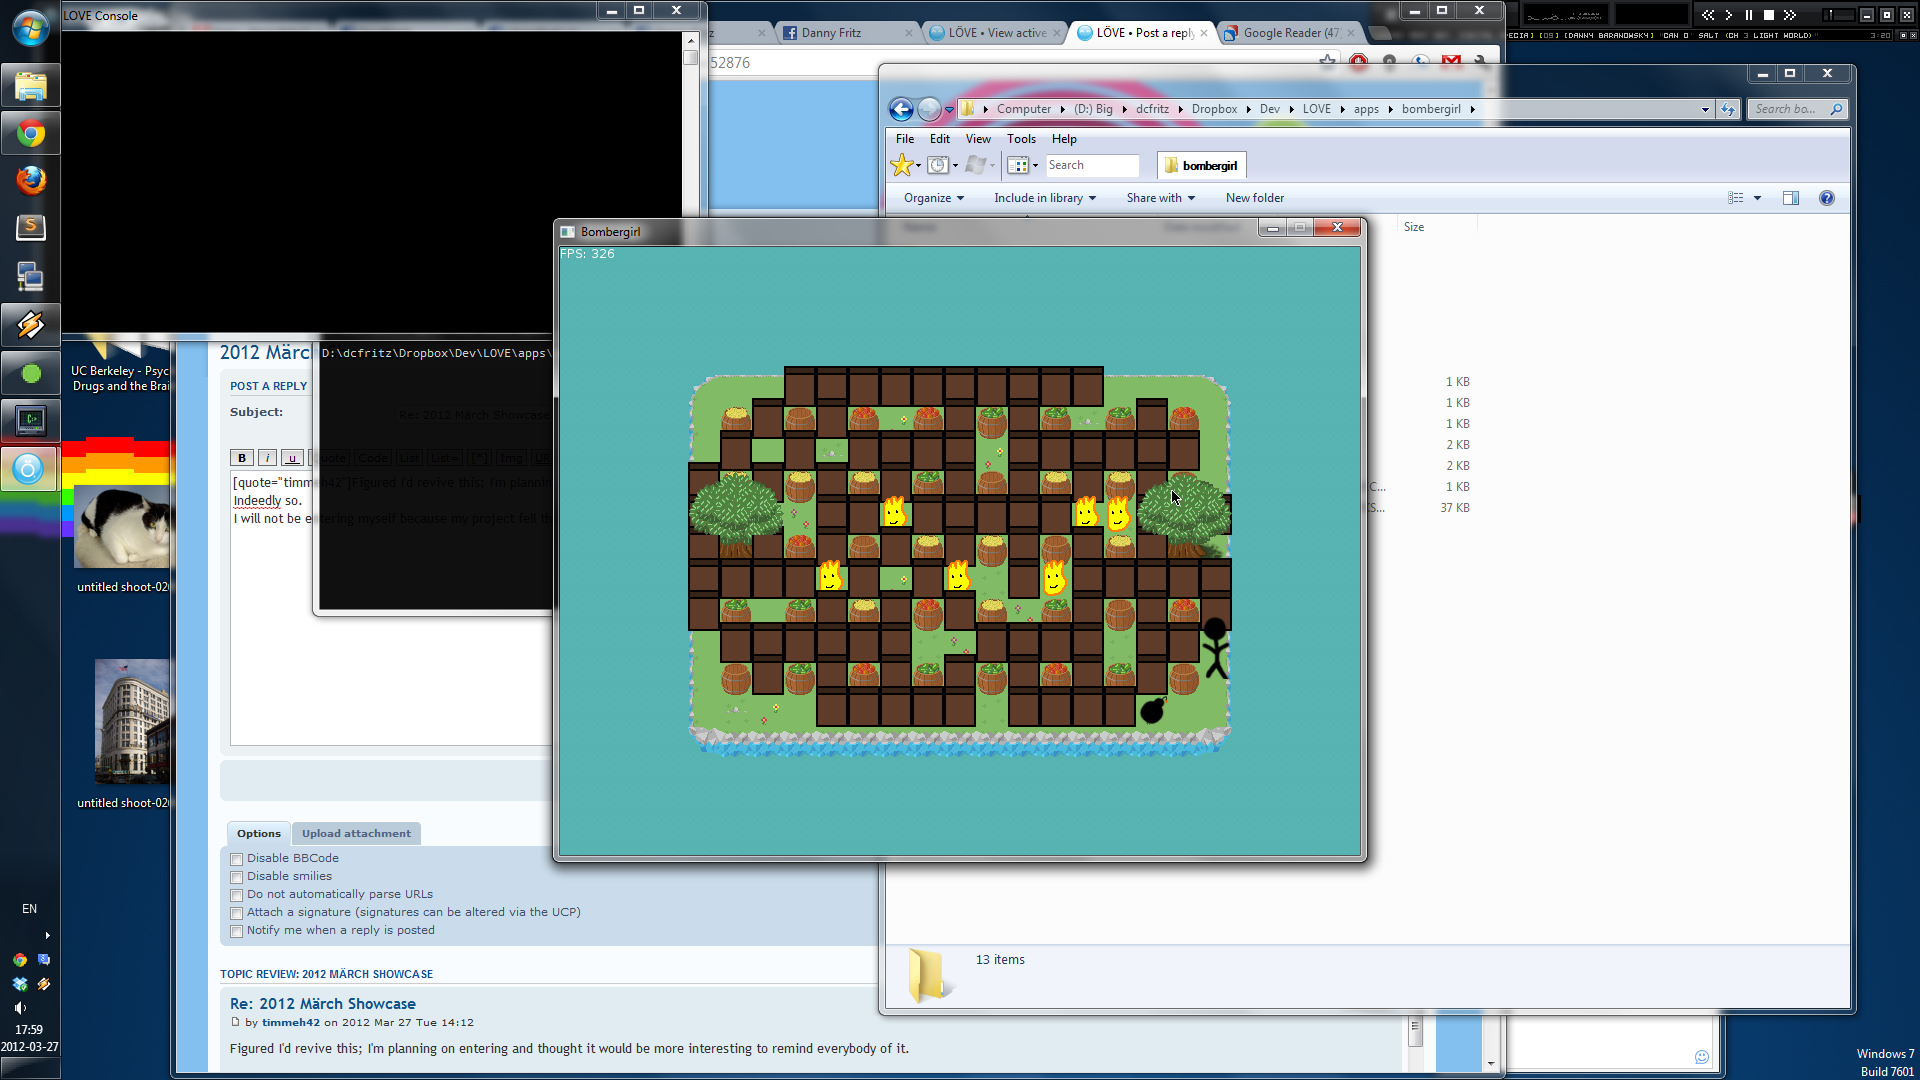
Task: Apply italic in forum reply editor
Action: pyautogui.click(x=268, y=458)
